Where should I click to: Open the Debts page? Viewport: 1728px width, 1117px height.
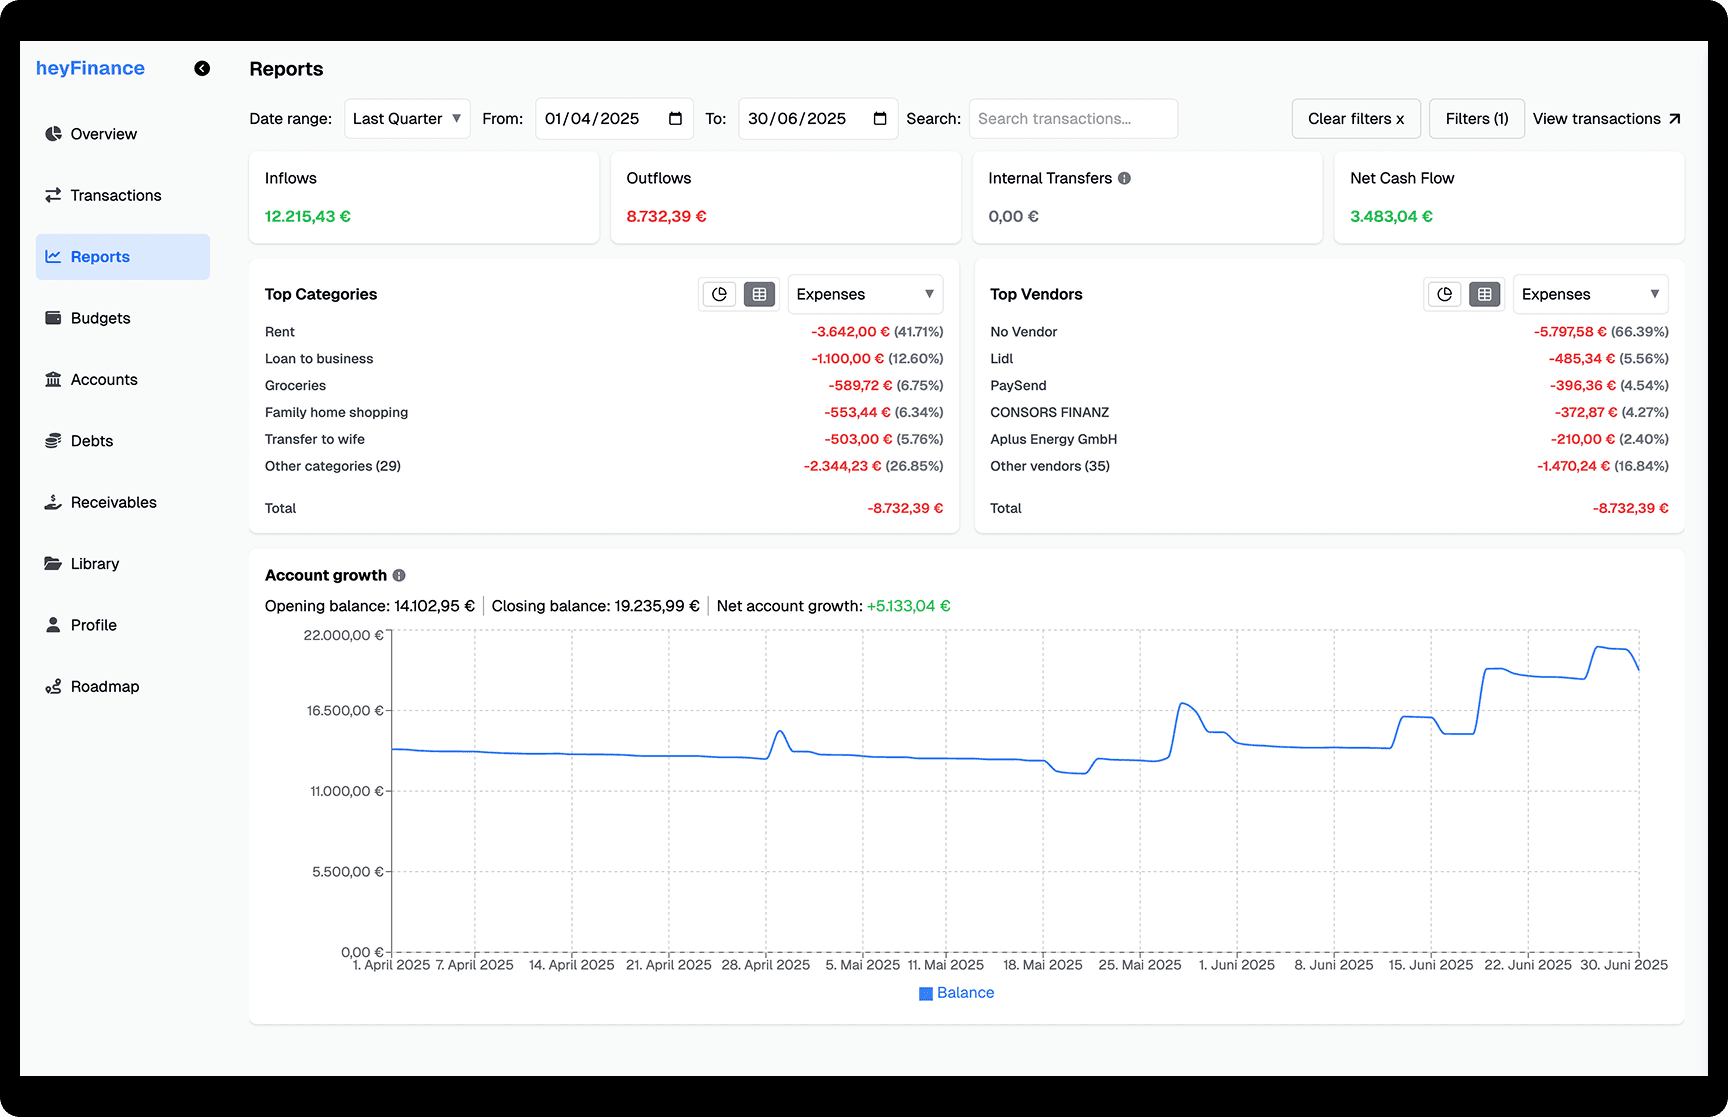[x=91, y=440]
